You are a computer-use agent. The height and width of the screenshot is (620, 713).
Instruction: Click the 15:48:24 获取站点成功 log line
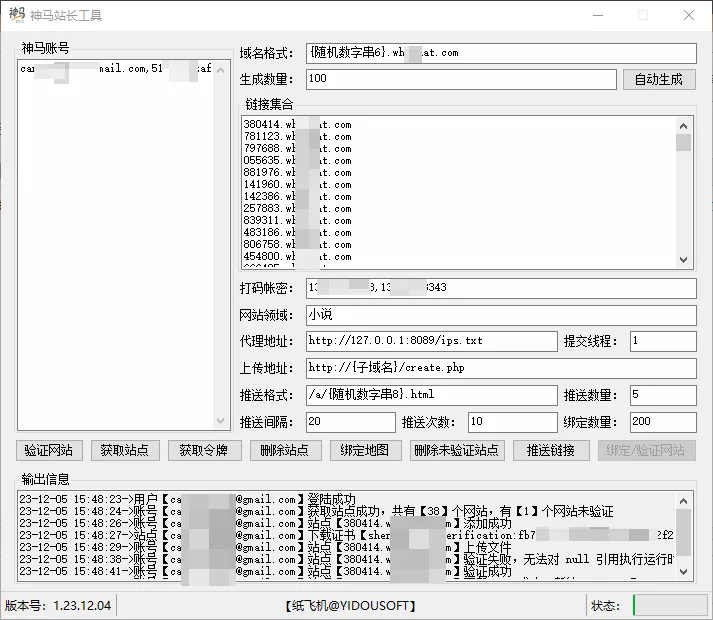[316, 511]
